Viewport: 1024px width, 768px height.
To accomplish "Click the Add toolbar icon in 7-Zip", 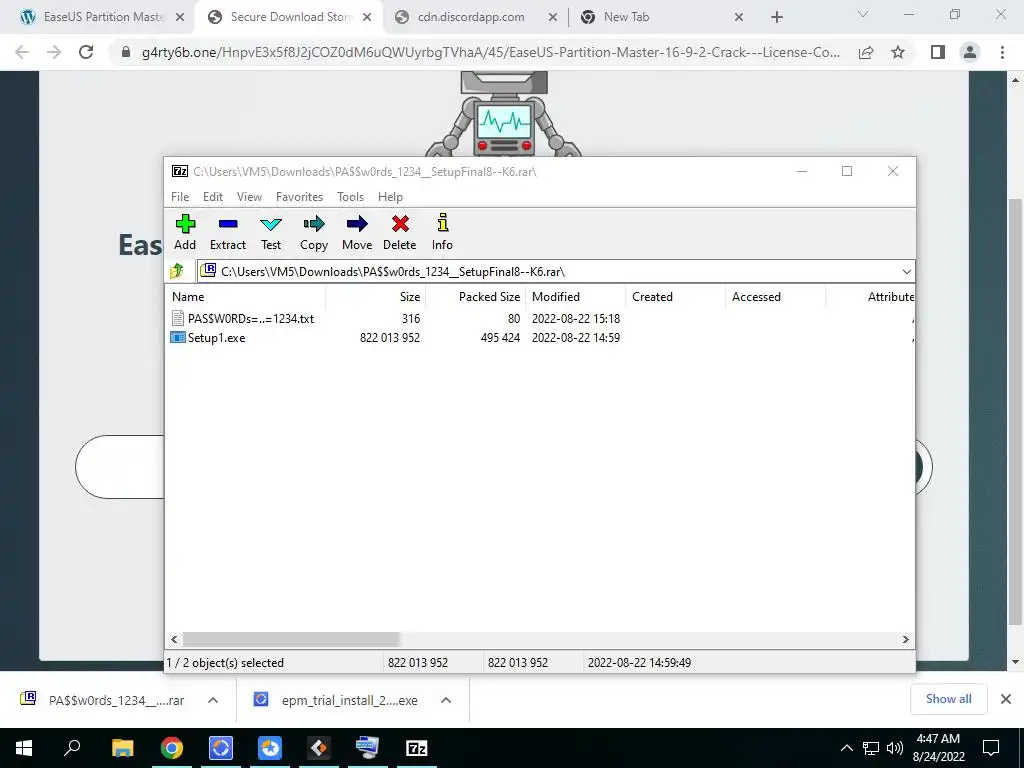I will tap(185, 232).
